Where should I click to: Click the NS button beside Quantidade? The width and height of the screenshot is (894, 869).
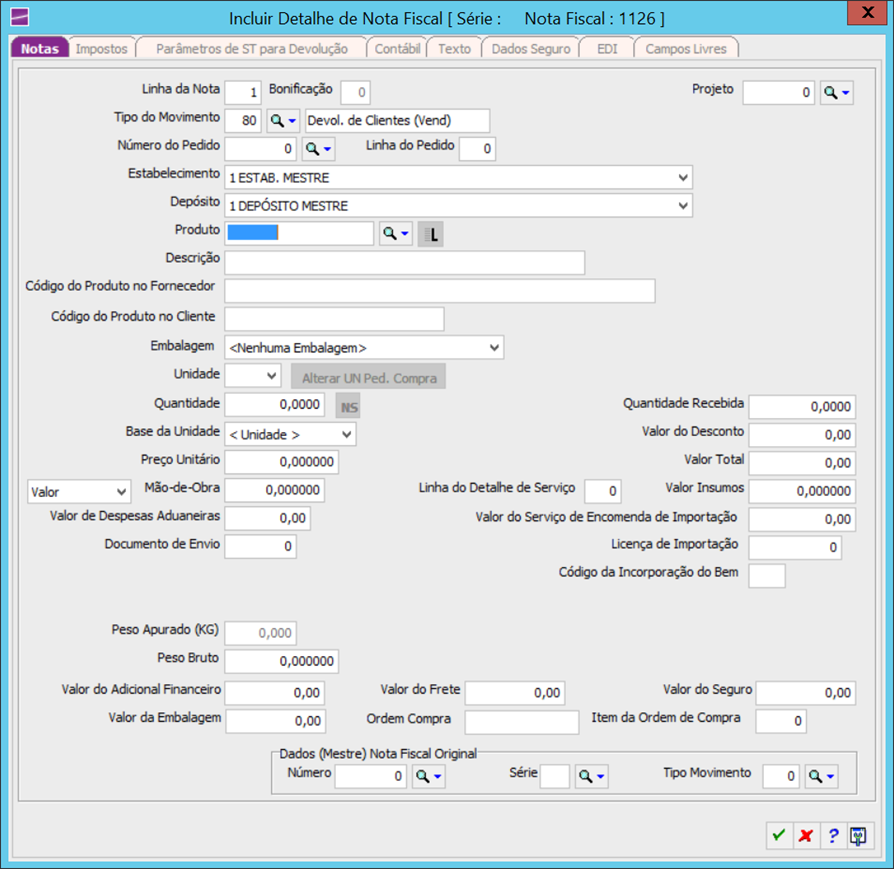pos(348,407)
